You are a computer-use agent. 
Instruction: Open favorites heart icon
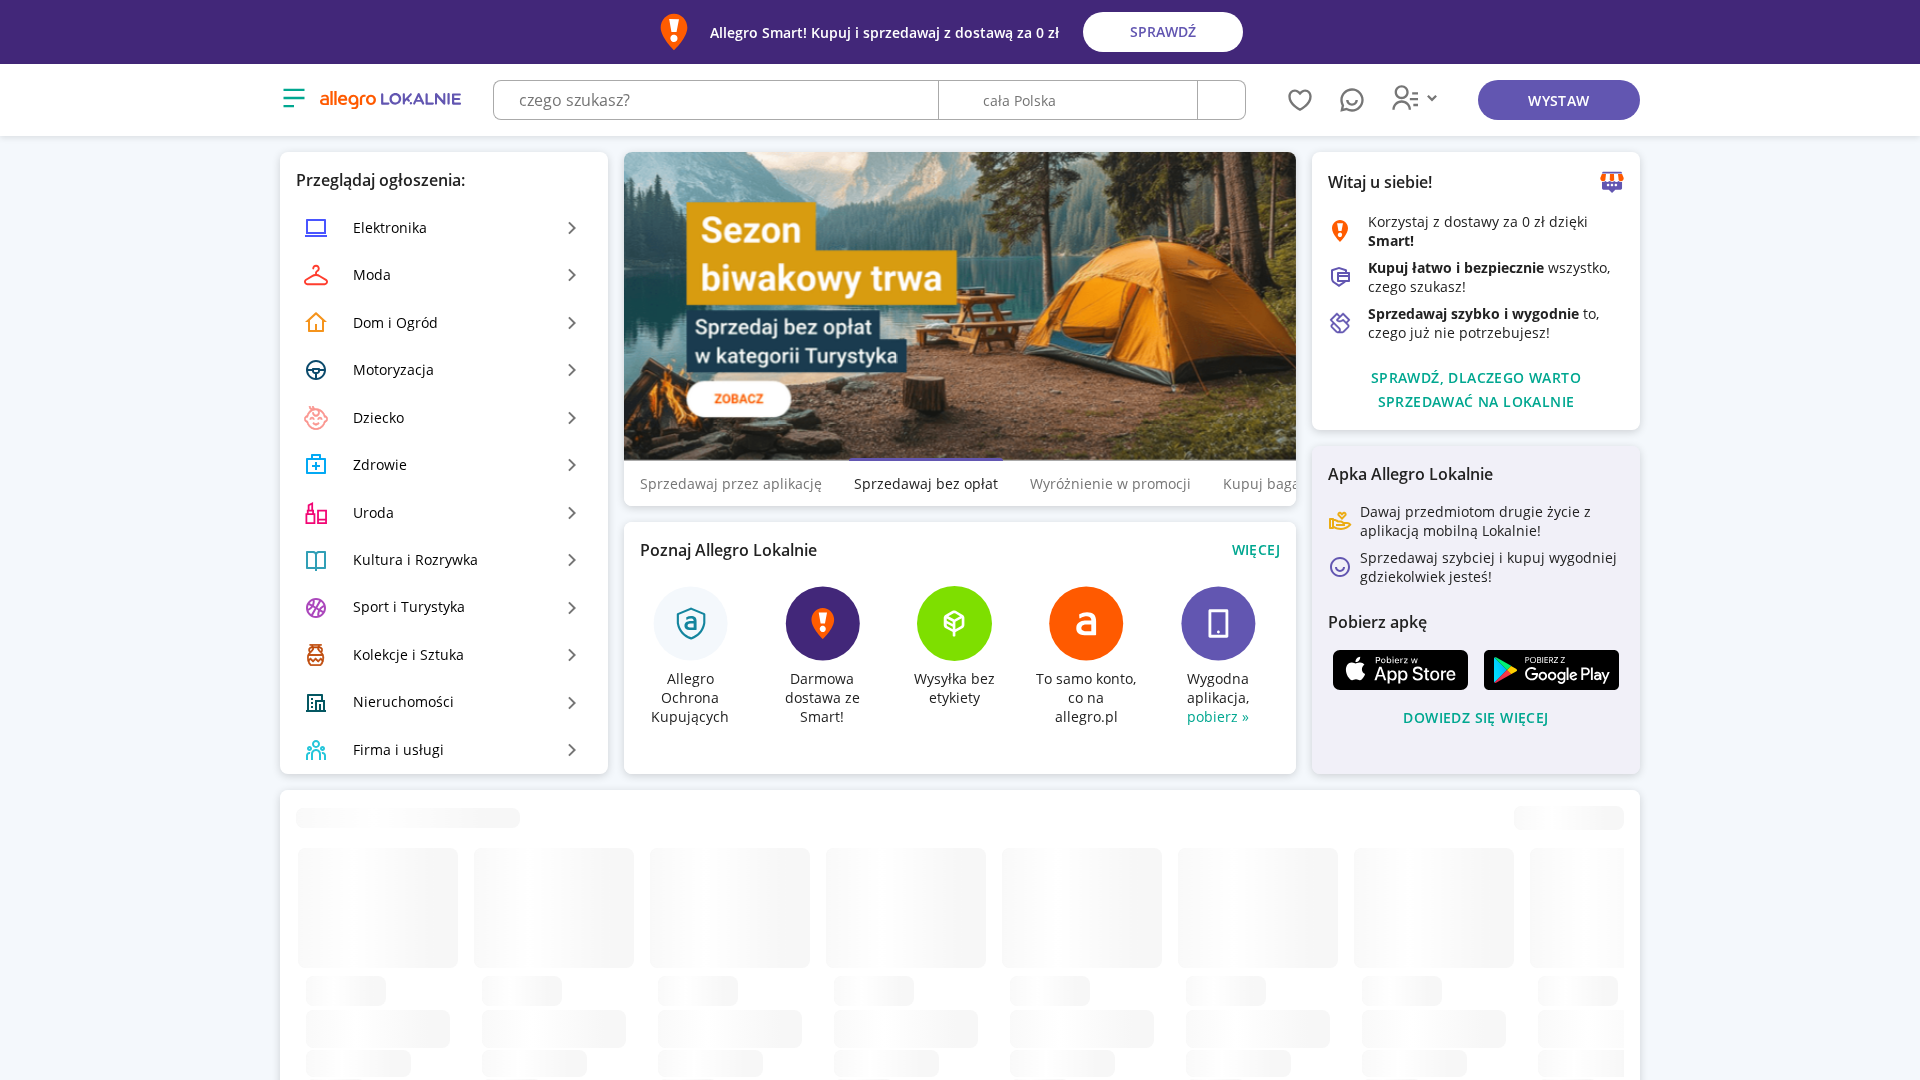[x=1300, y=100]
